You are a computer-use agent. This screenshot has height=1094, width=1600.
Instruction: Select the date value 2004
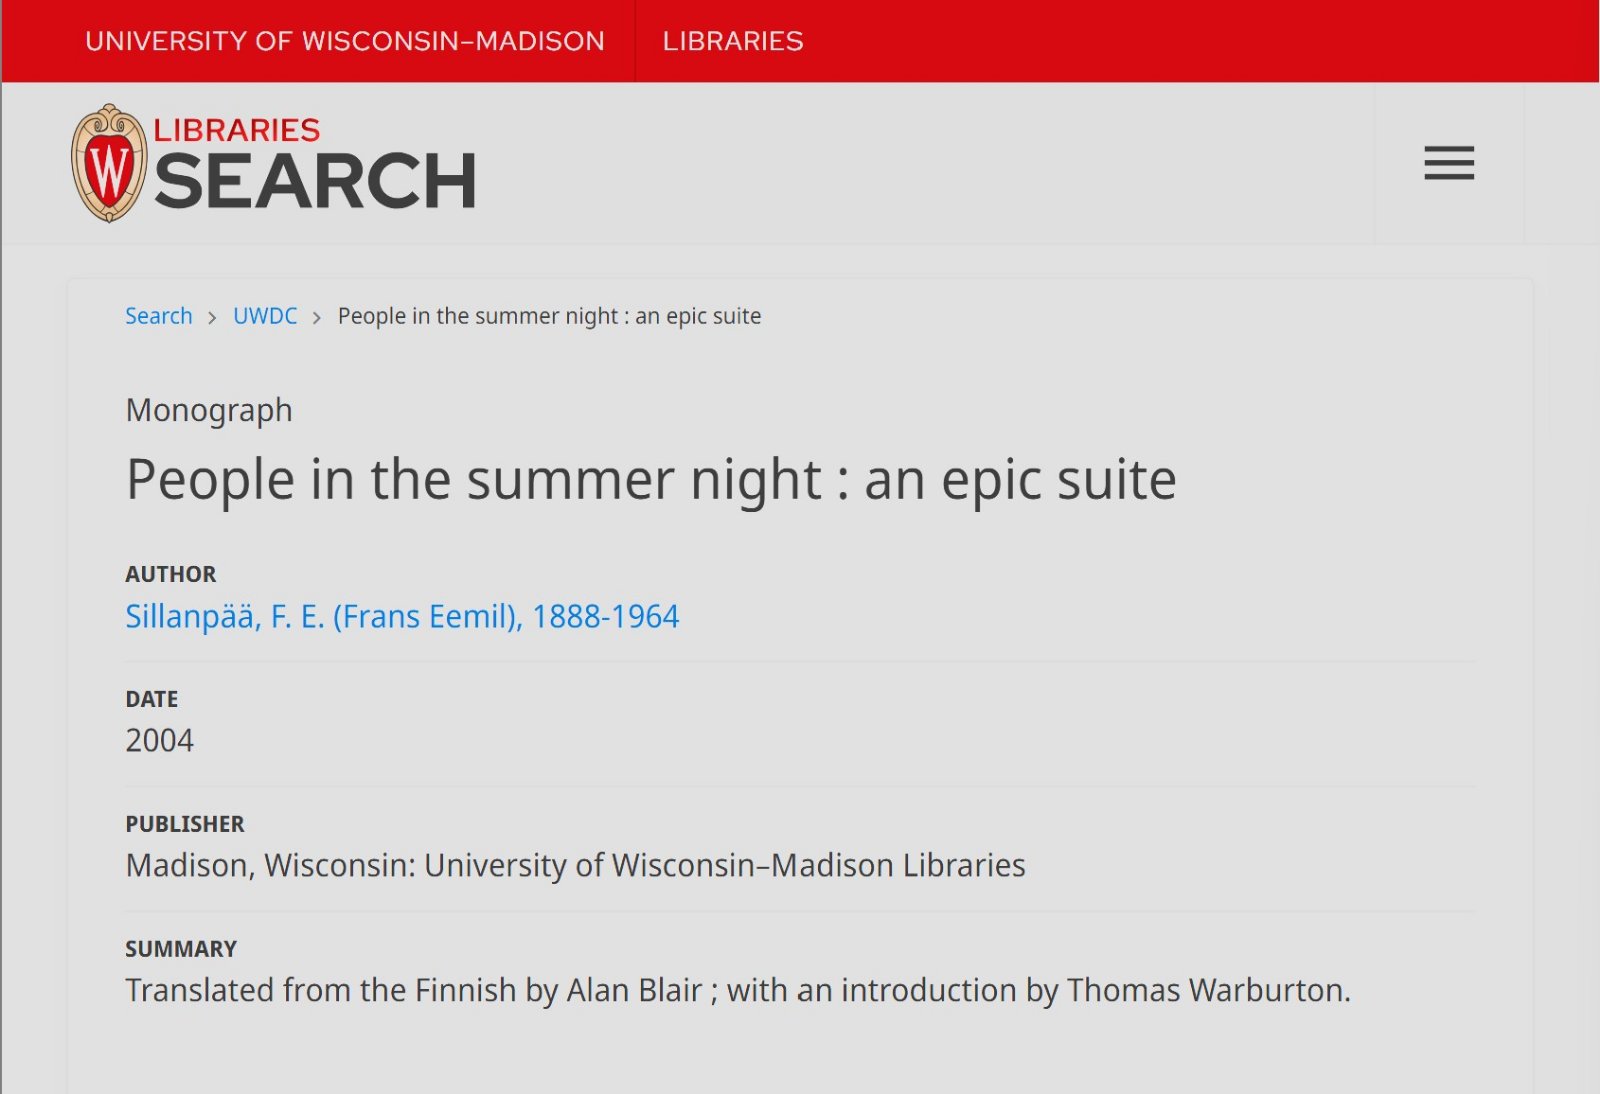pyautogui.click(x=159, y=740)
